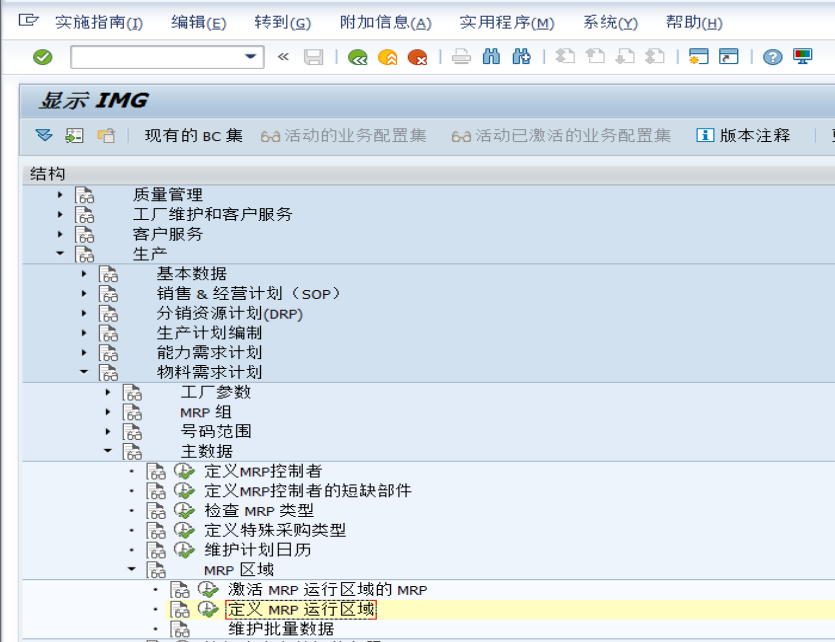The width and height of the screenshot is (835, 642).
Task: Open documentation icon for 维护批量数据
Action: click(180, 629)
